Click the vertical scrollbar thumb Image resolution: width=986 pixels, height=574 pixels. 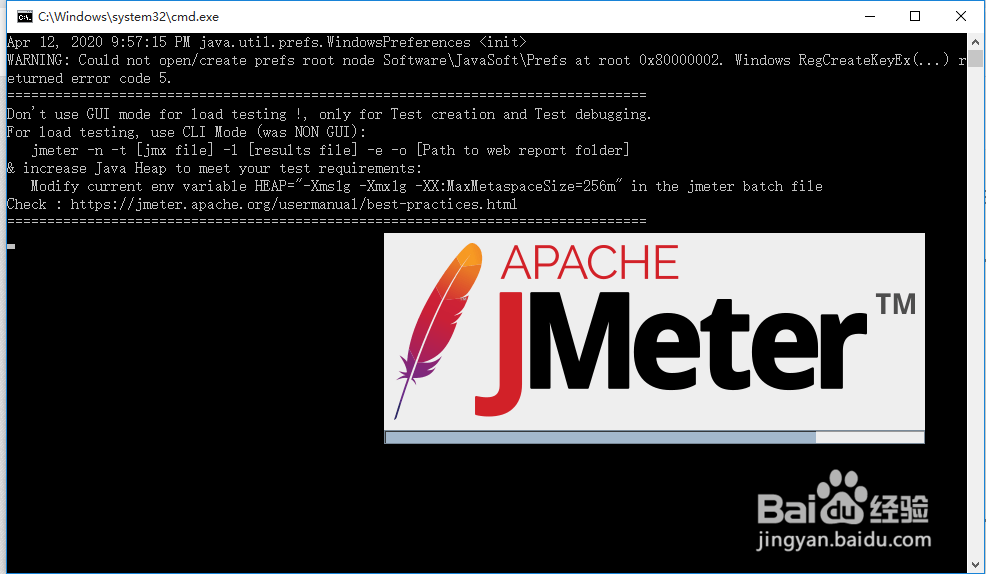coord(975,58)
